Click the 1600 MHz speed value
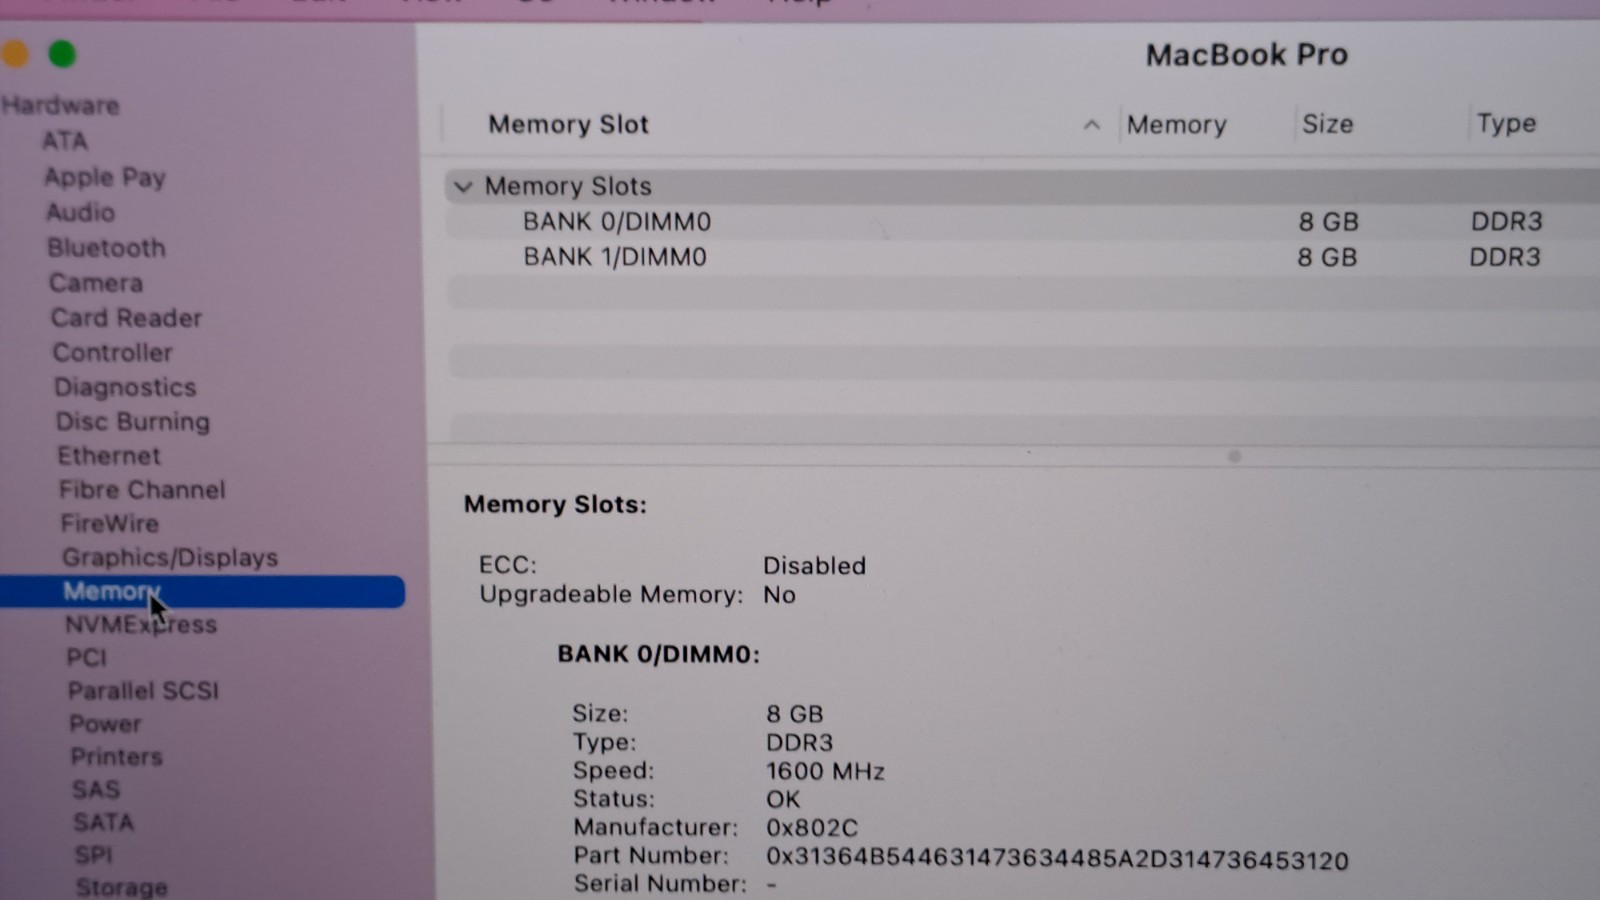 pyautogui.click(x=825, y=771)
